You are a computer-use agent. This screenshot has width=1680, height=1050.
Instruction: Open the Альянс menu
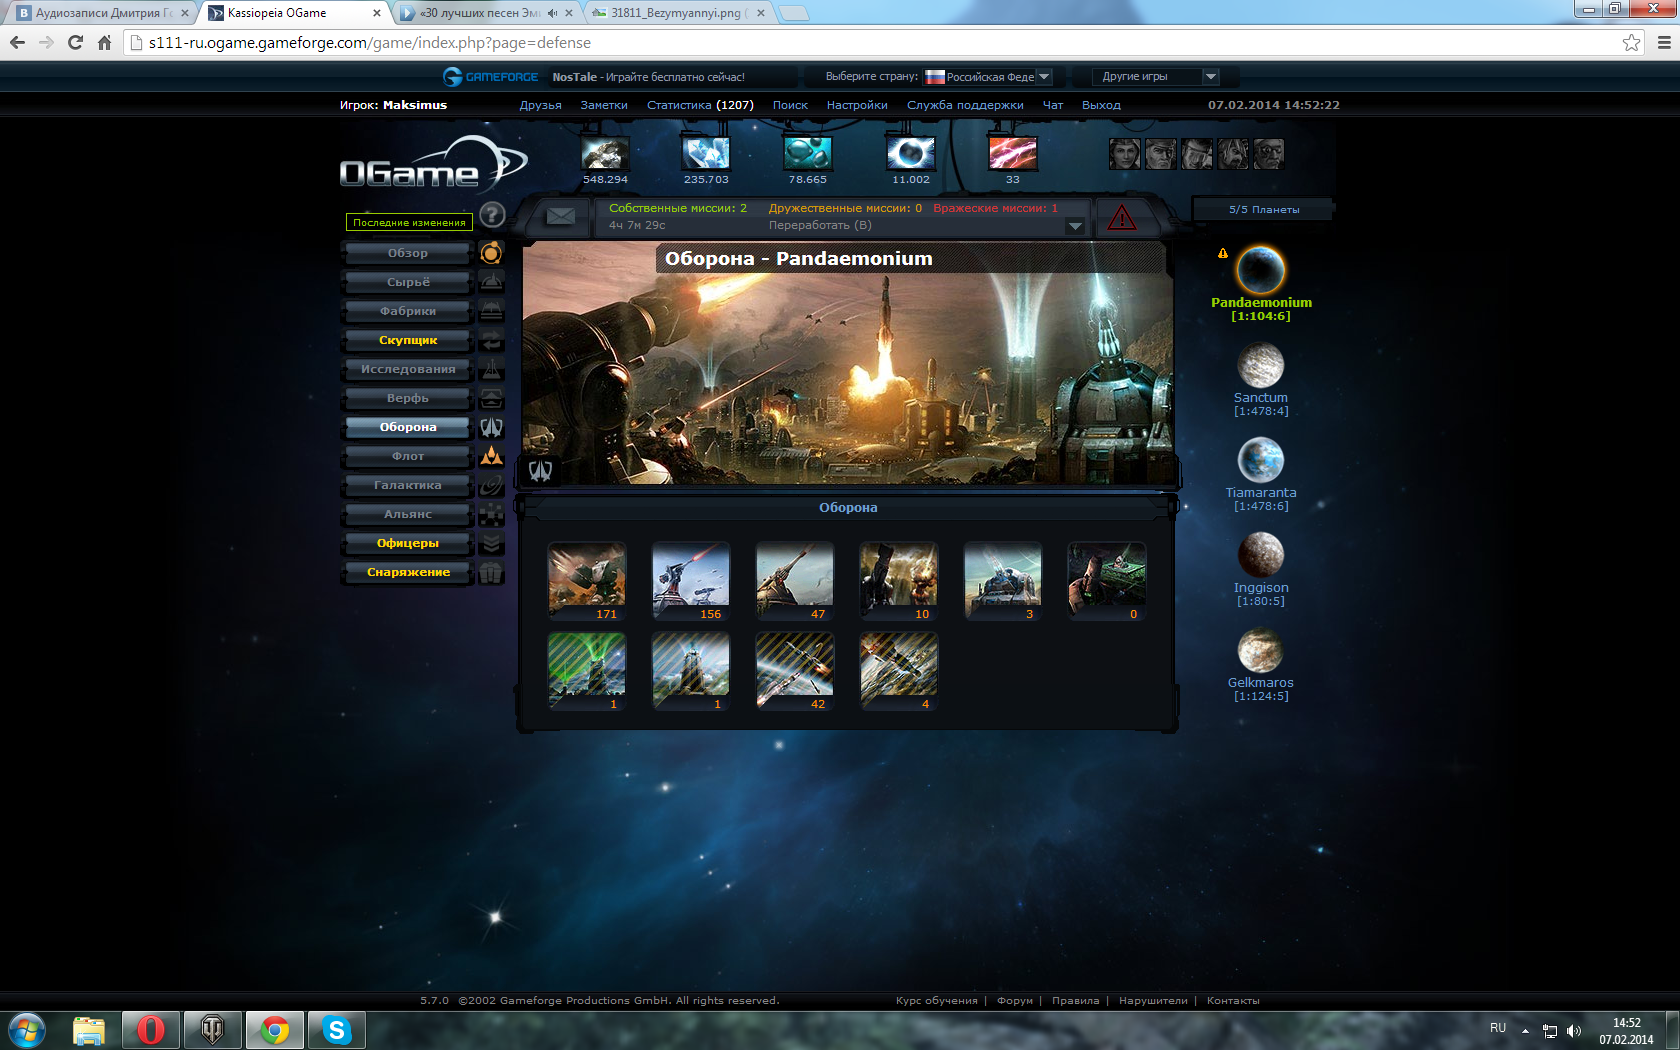pos(408,514)
